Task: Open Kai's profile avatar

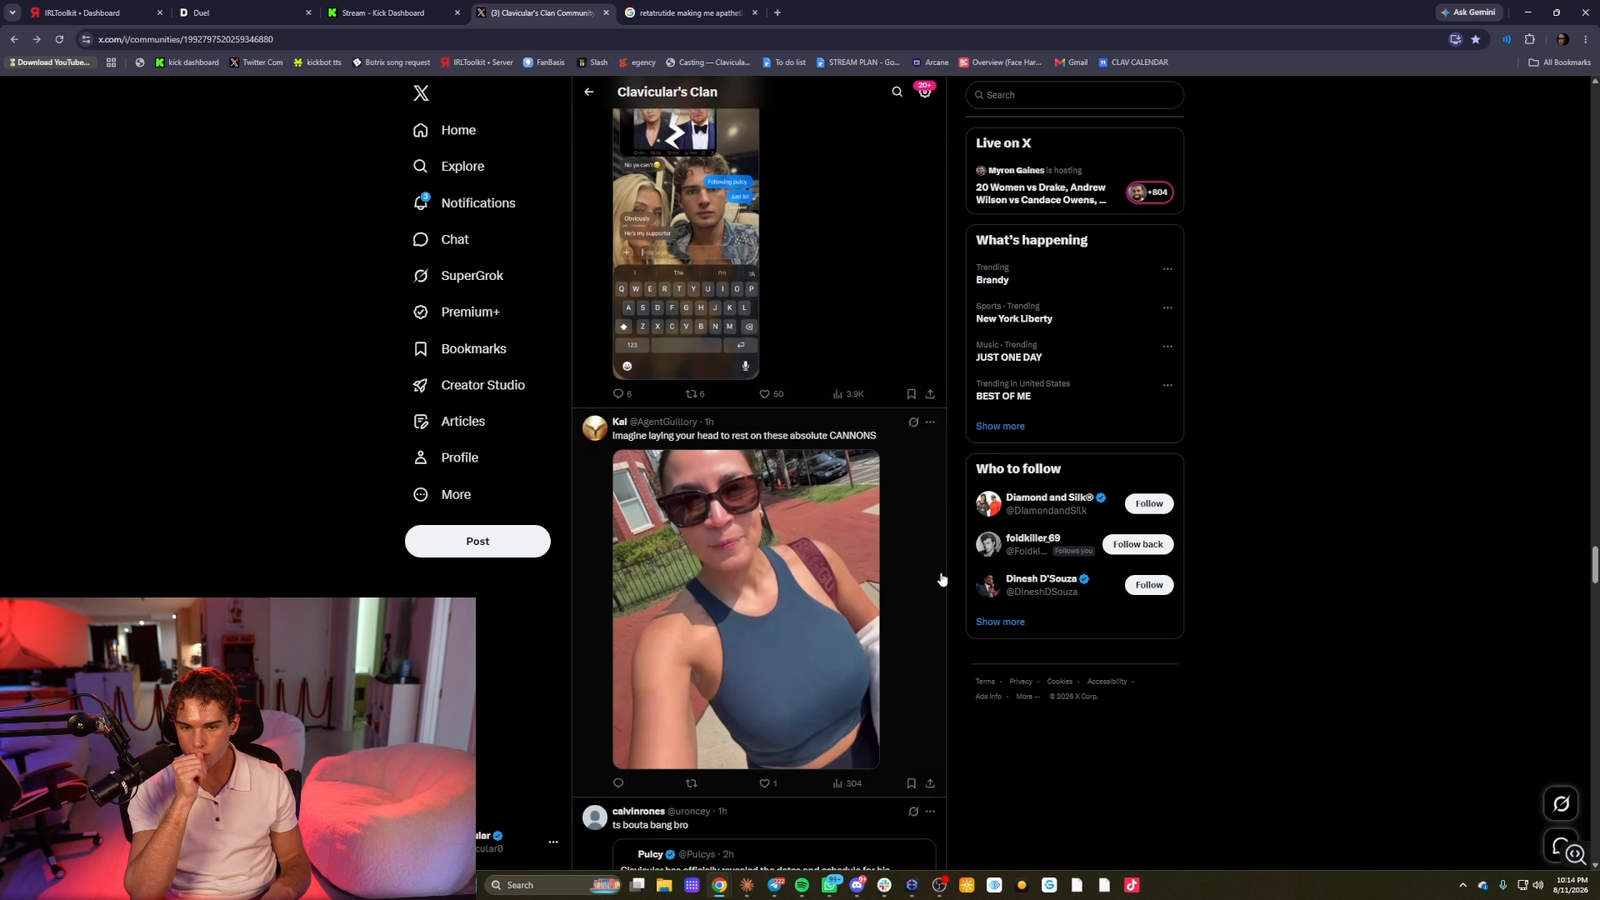Action: click(x=595, y=428)
